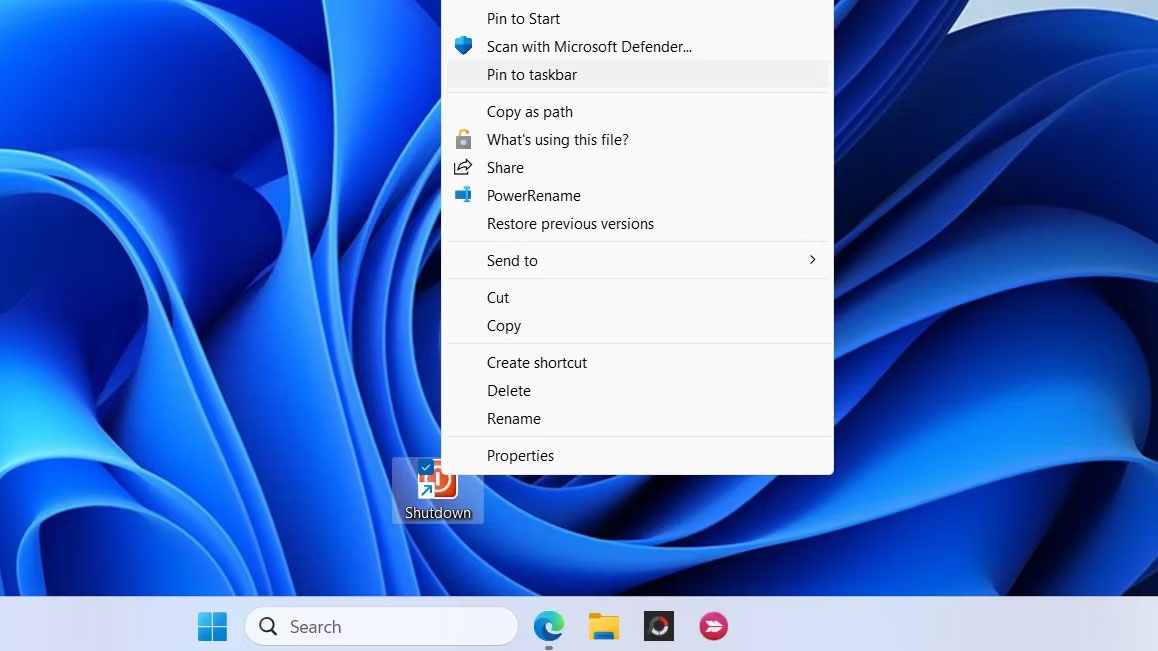Open Microsoft Edge from the taskbar
1158x651 pixels.
548,627
